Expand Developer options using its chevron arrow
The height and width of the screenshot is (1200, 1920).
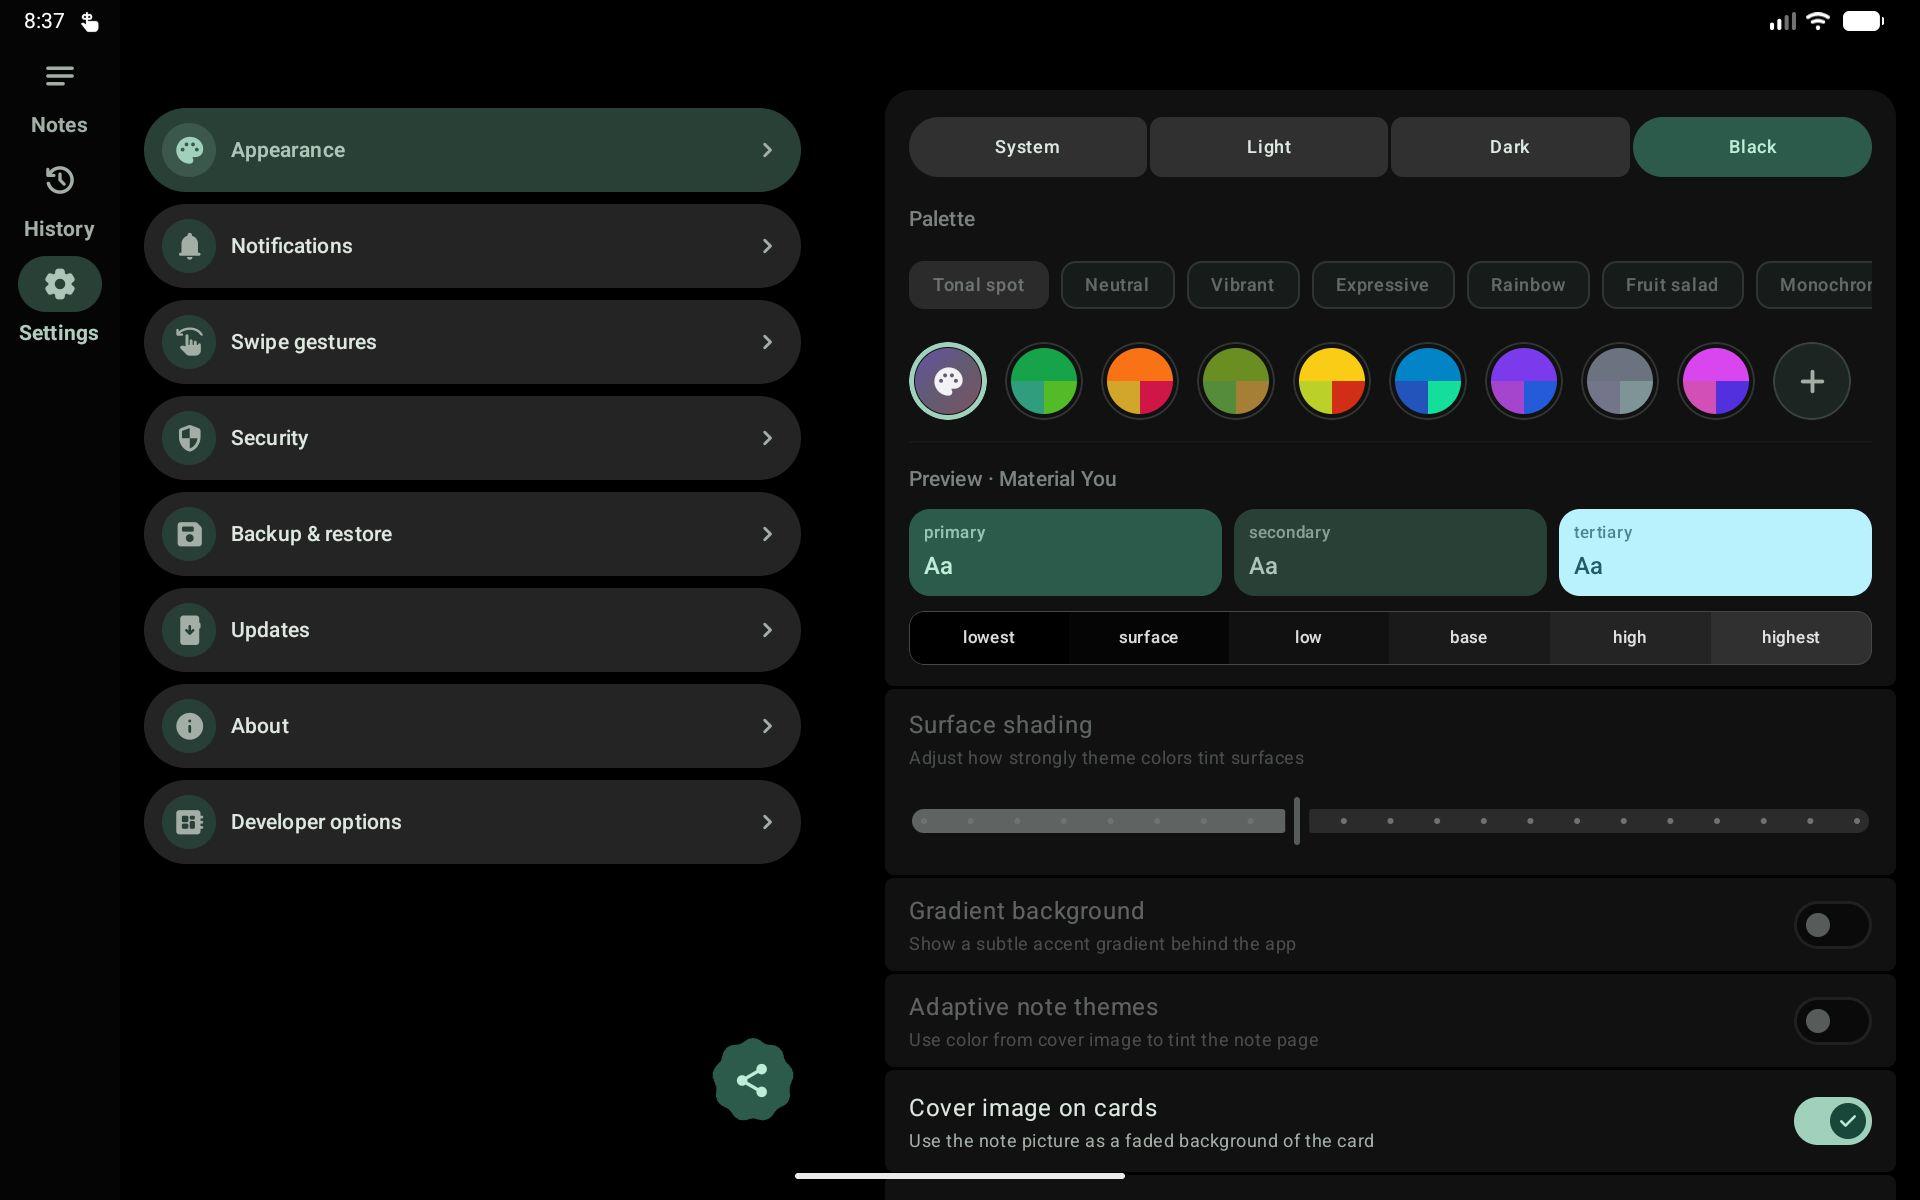[767, 822]
